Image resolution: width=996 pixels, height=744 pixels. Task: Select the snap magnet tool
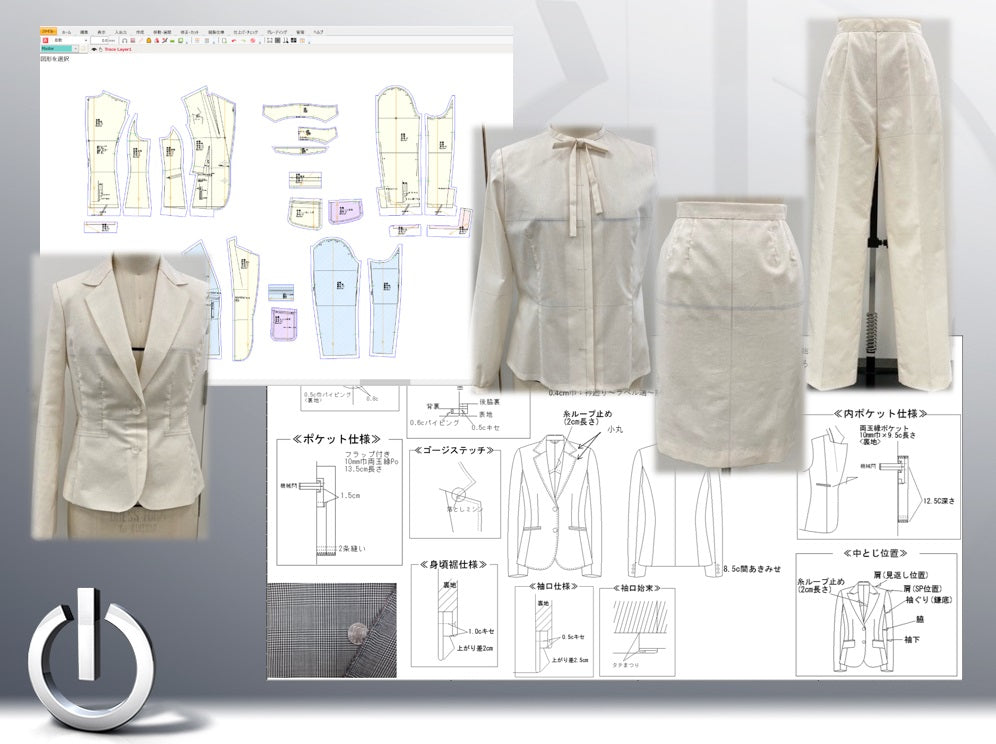coord(126,41)
